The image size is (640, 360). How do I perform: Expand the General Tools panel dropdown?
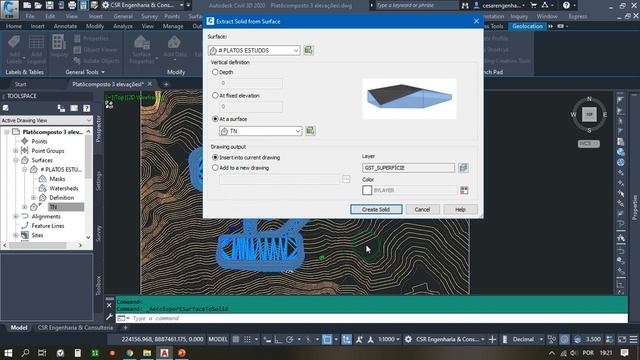pos(85,72)
